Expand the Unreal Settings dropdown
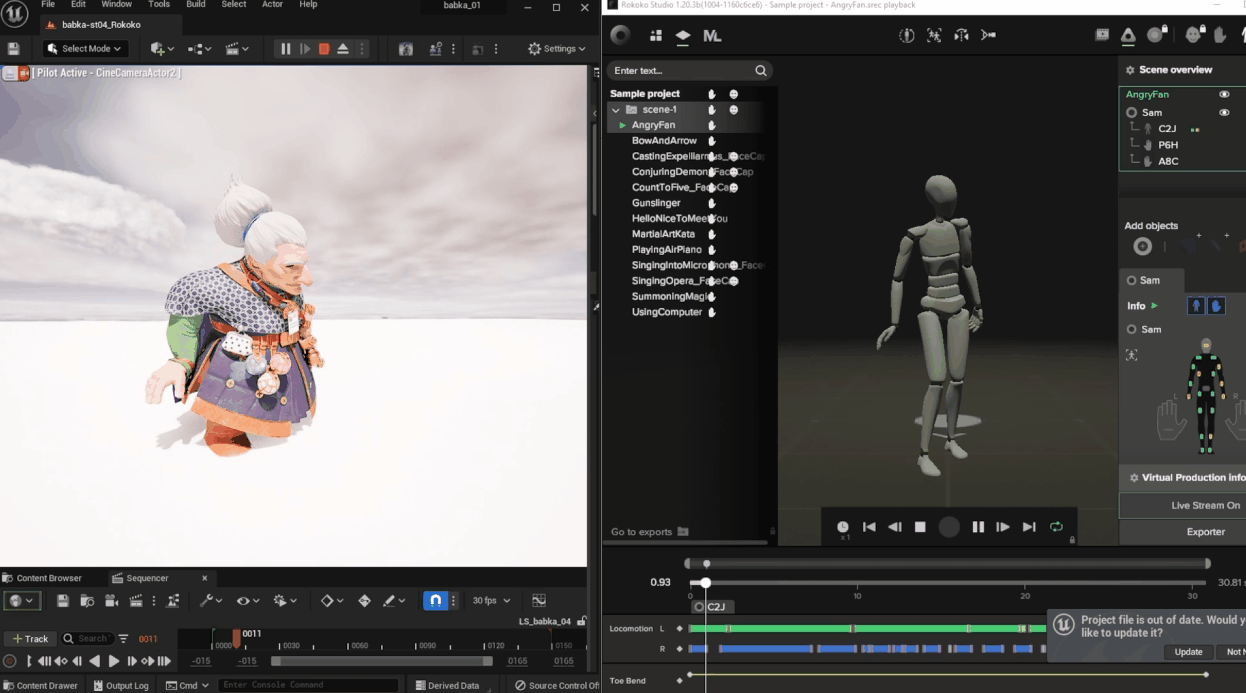The image size is (1246, 693). tap(556, 49)
